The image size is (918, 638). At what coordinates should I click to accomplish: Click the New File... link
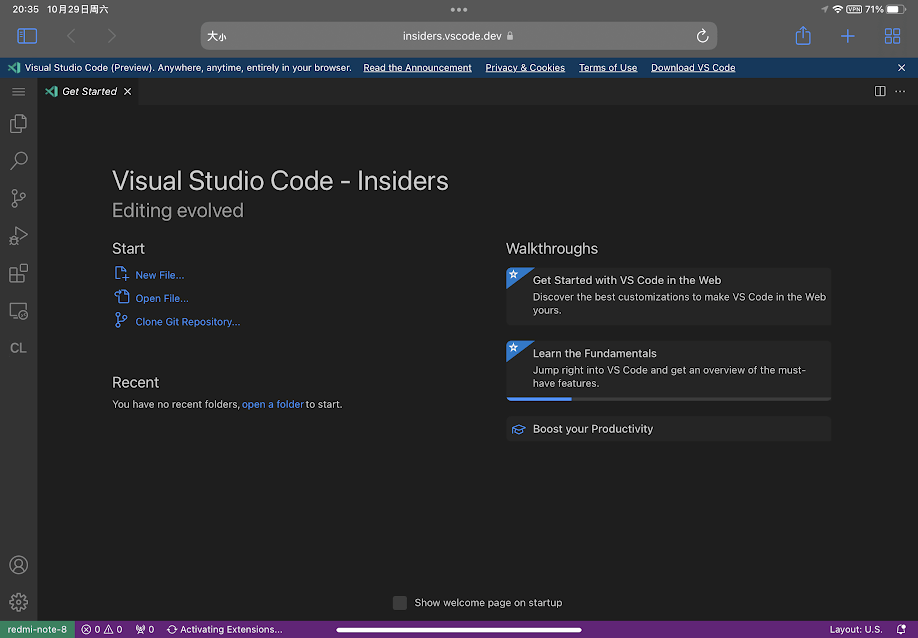(159, 275)
